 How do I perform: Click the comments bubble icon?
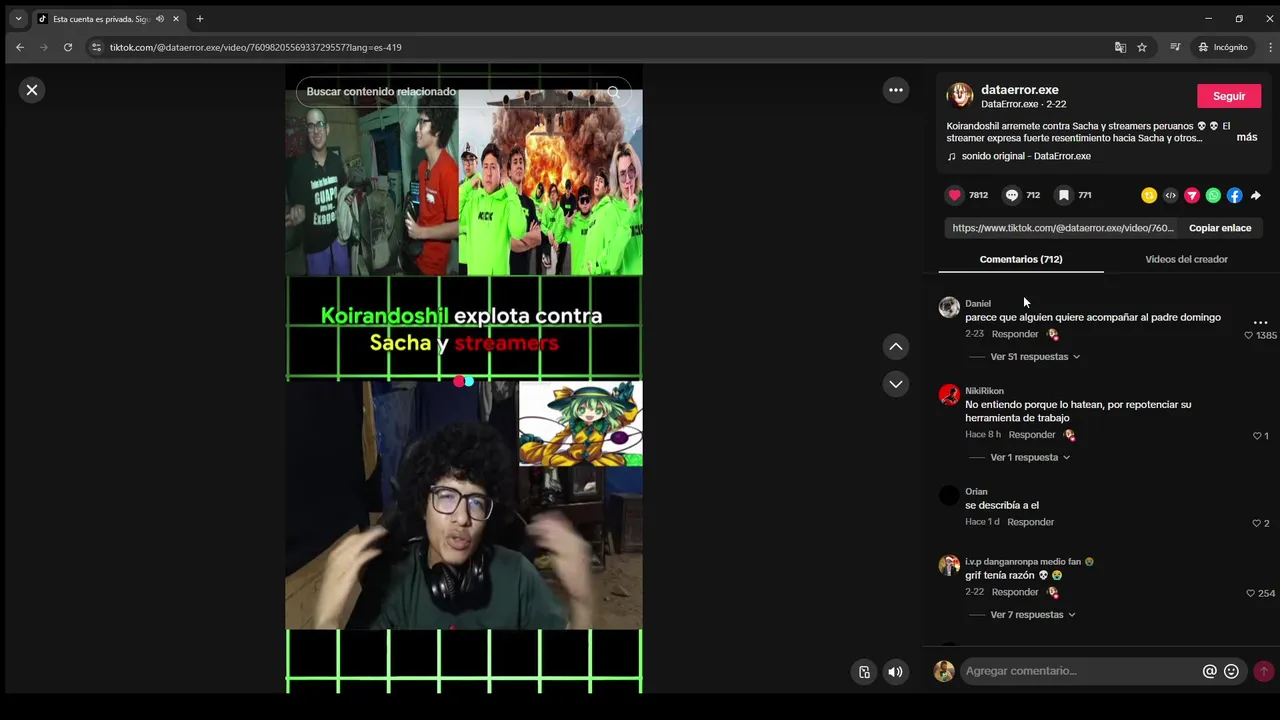(1012, 195)
